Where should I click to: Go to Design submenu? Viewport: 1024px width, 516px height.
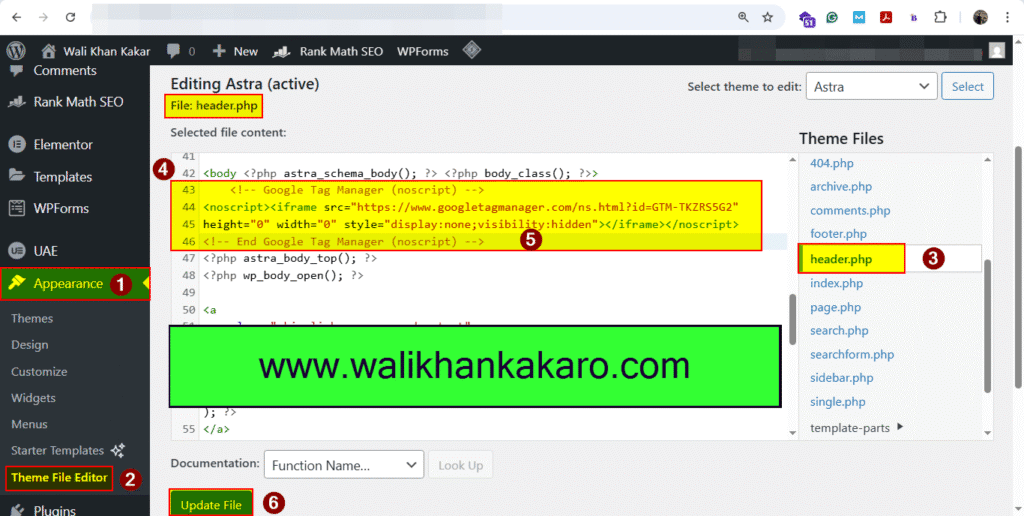pyautogui.click(x=29, y=344)
